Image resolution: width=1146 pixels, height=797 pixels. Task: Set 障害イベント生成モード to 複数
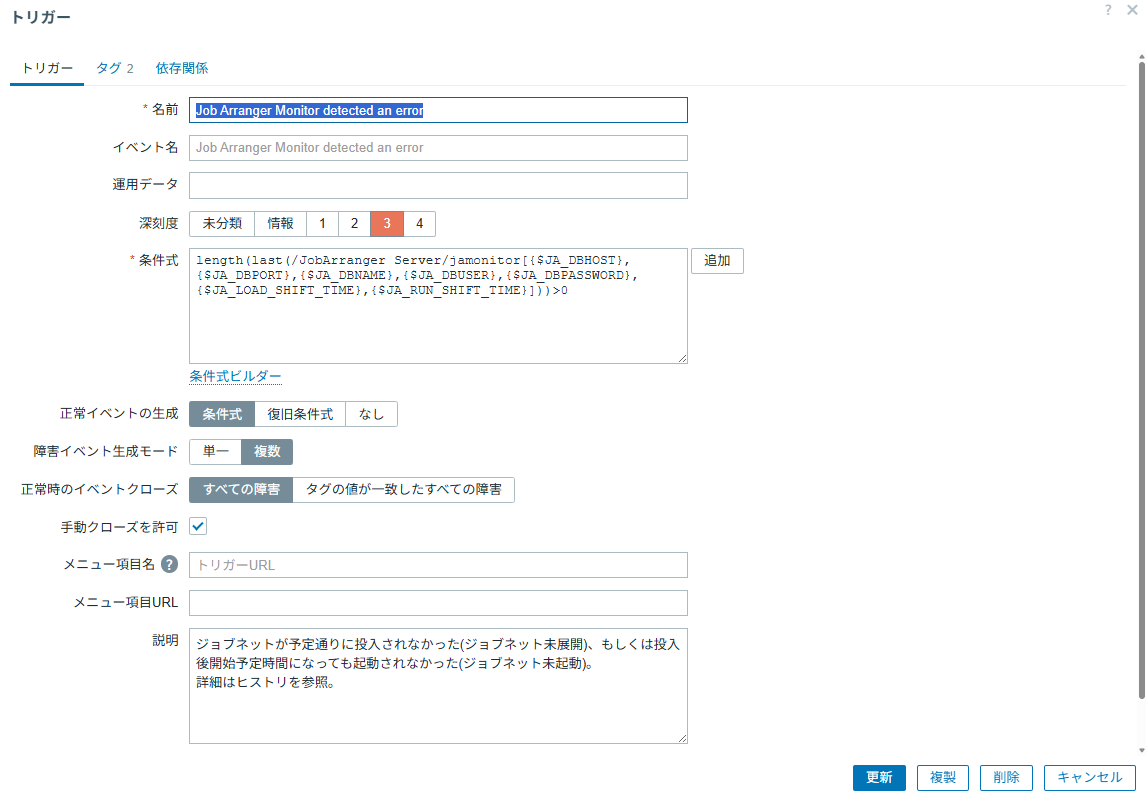(267, 452)
